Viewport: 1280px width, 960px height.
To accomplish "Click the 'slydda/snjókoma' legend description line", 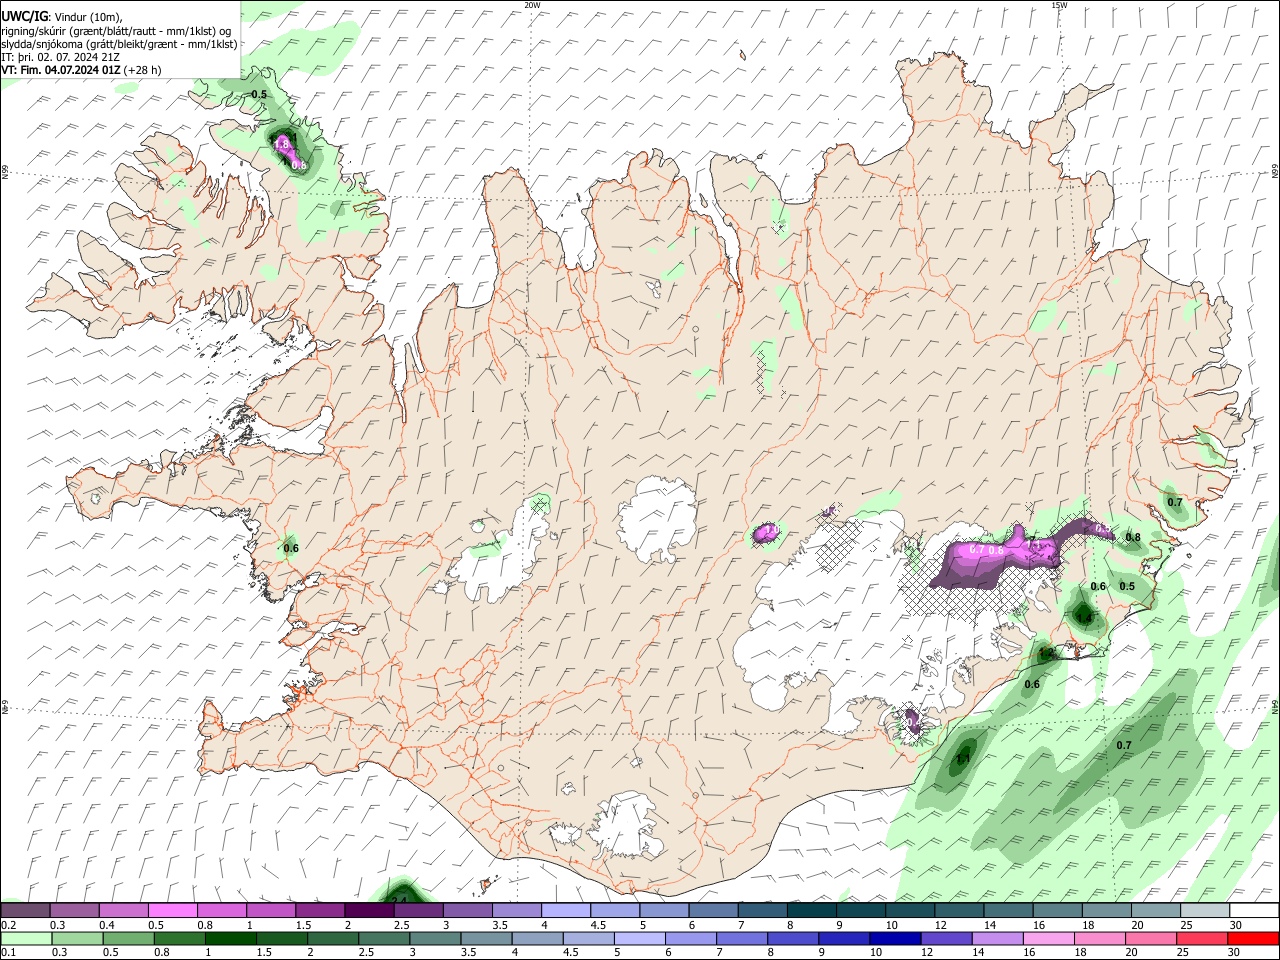I will point(119,44).
